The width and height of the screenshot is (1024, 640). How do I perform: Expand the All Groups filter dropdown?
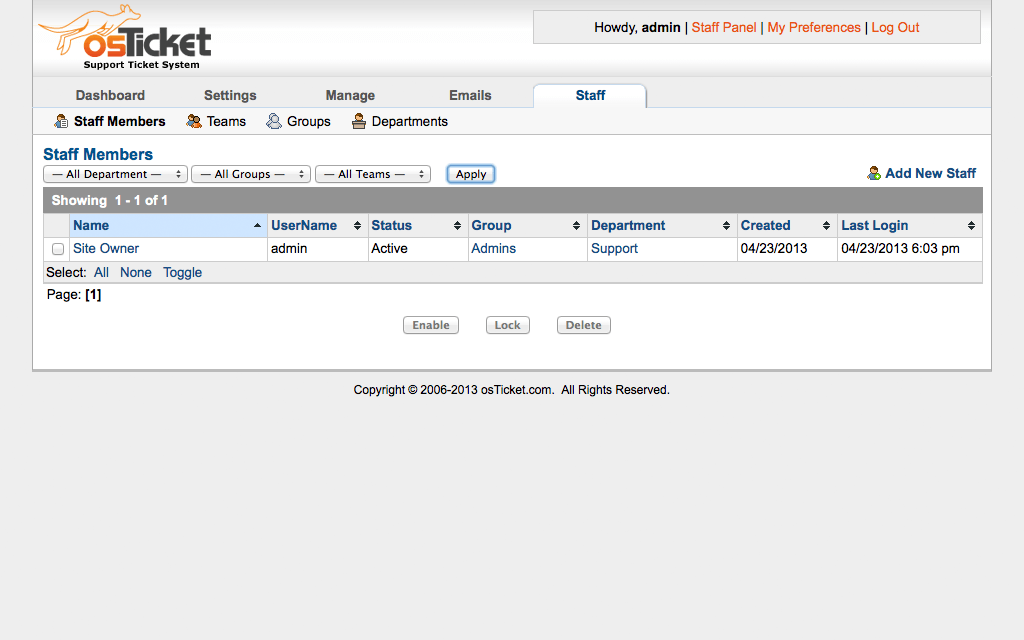(251, 174)
